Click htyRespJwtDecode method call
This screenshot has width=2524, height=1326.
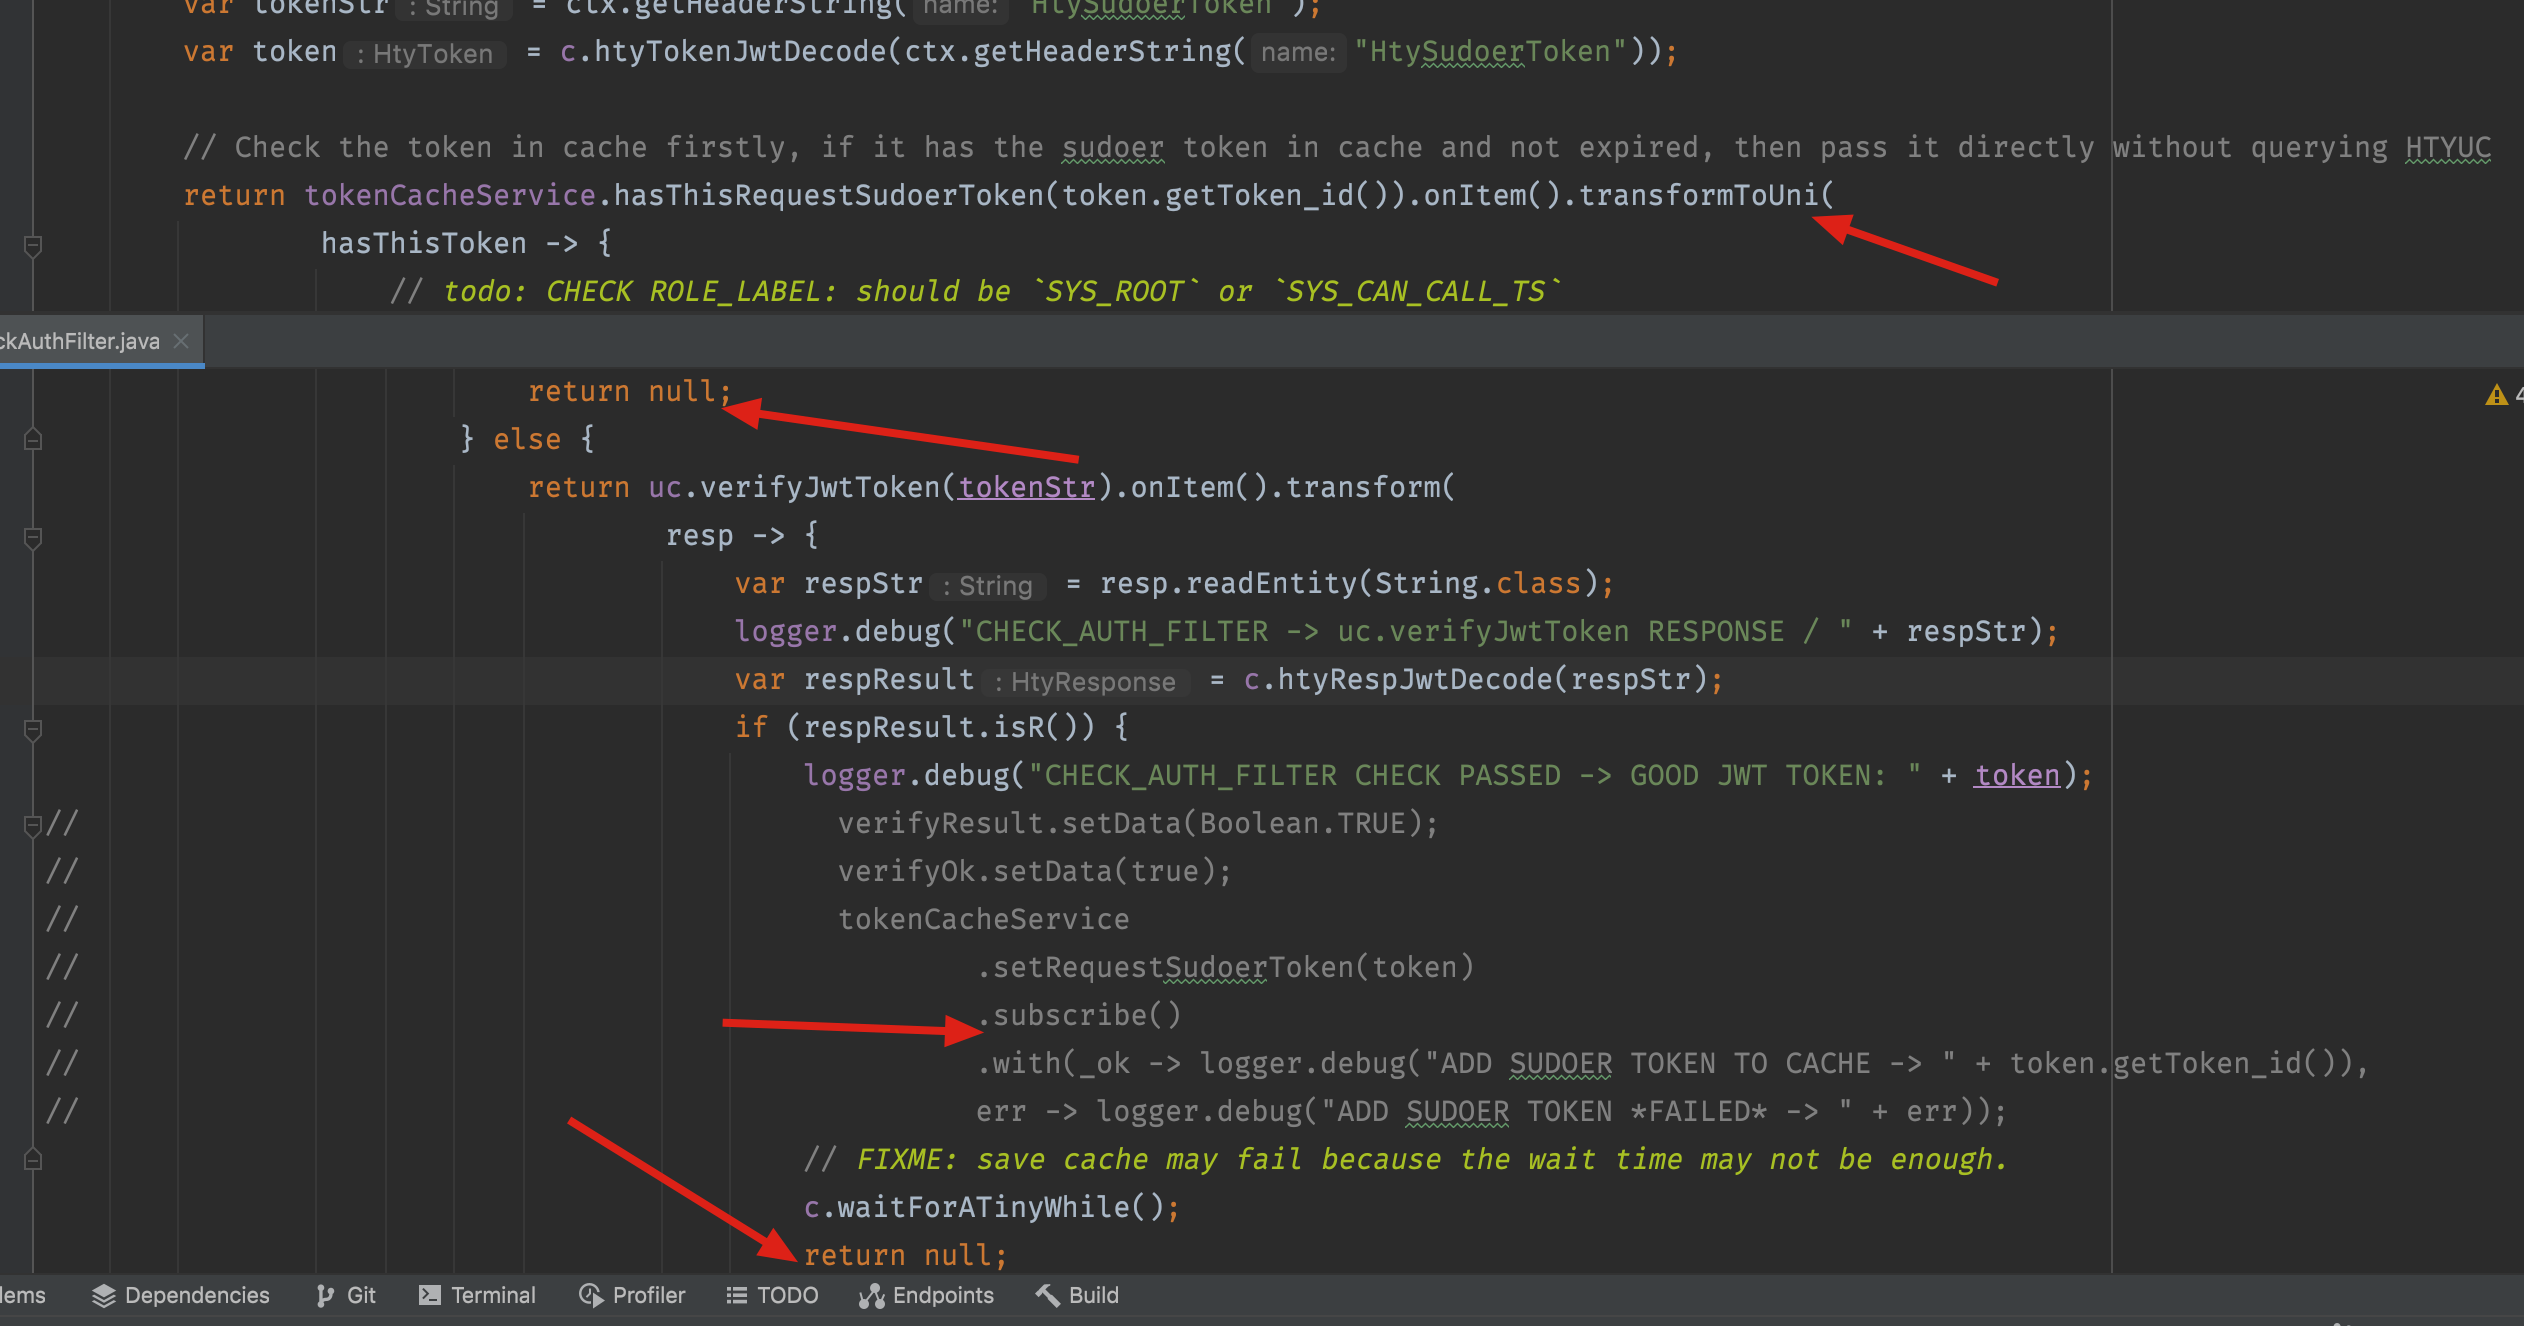1414,679
